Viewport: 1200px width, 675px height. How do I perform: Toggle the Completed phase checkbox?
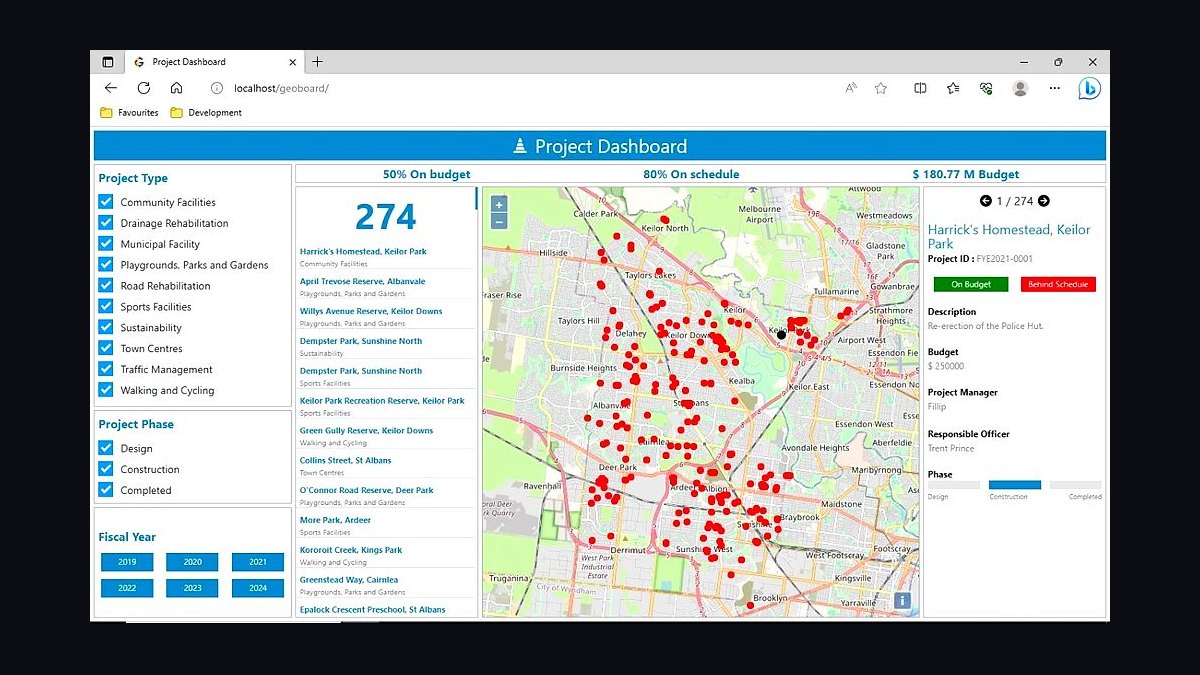pos(106,490)
